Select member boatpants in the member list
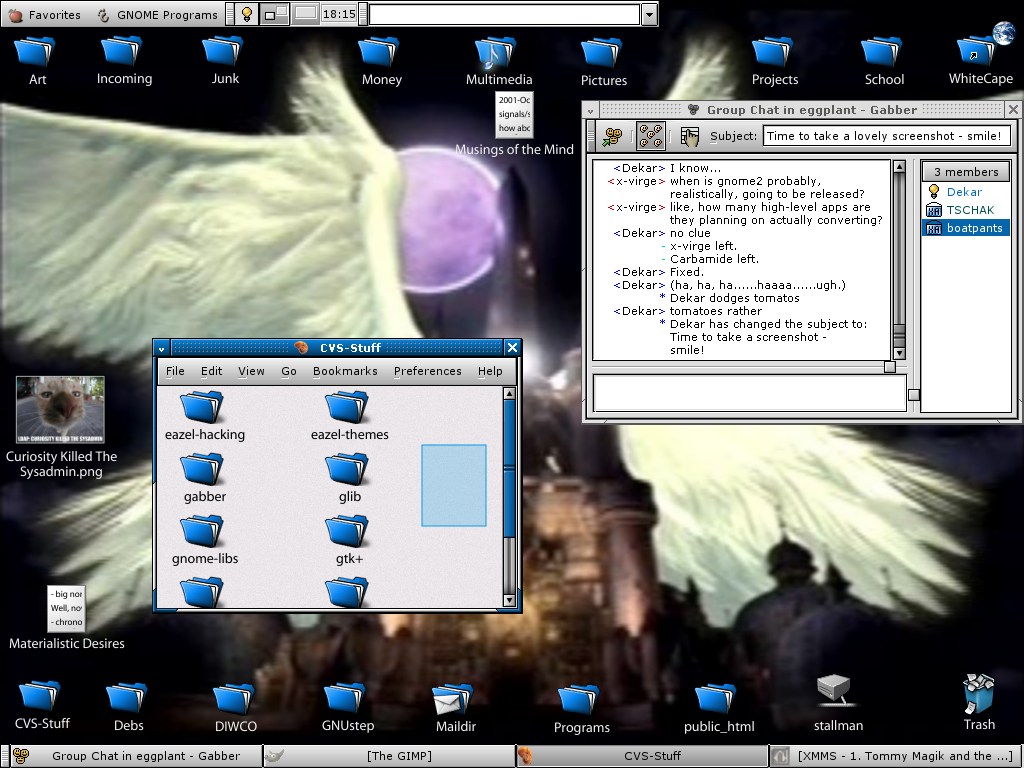 point(966,227)
